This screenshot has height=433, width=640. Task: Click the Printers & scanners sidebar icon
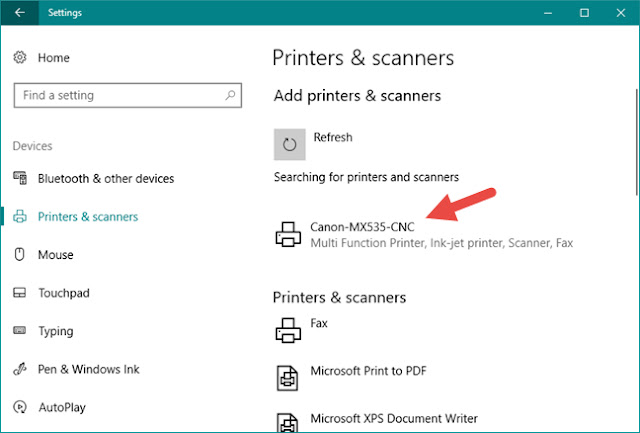click(x=20, y=216)
